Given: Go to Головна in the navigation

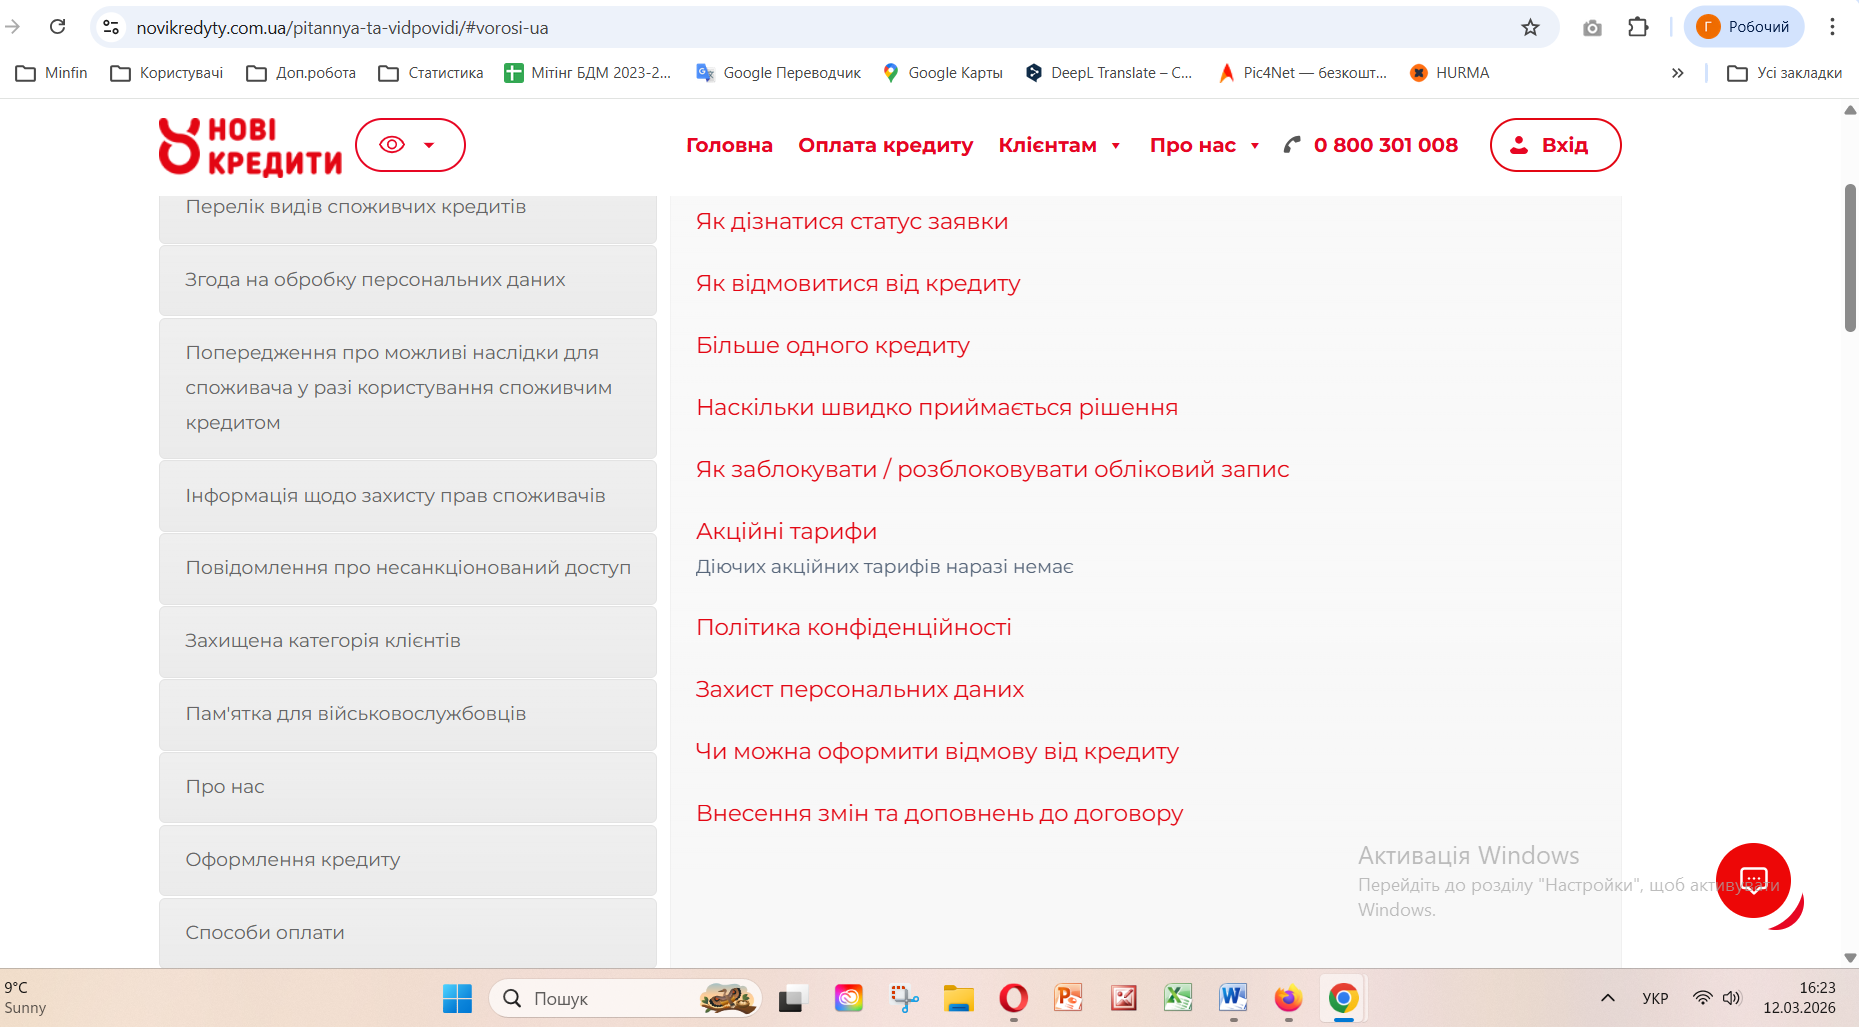Looking at the screenshot, I should (x=729, y=145).
